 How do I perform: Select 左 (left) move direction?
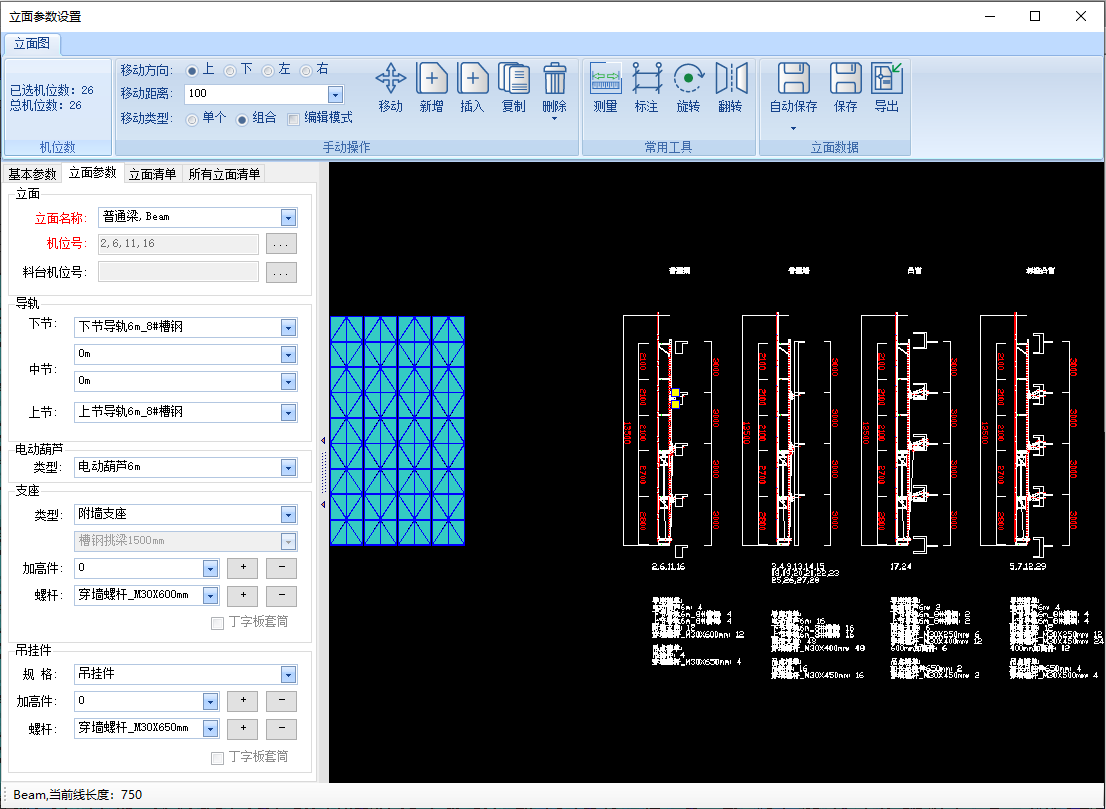[268, 71]
